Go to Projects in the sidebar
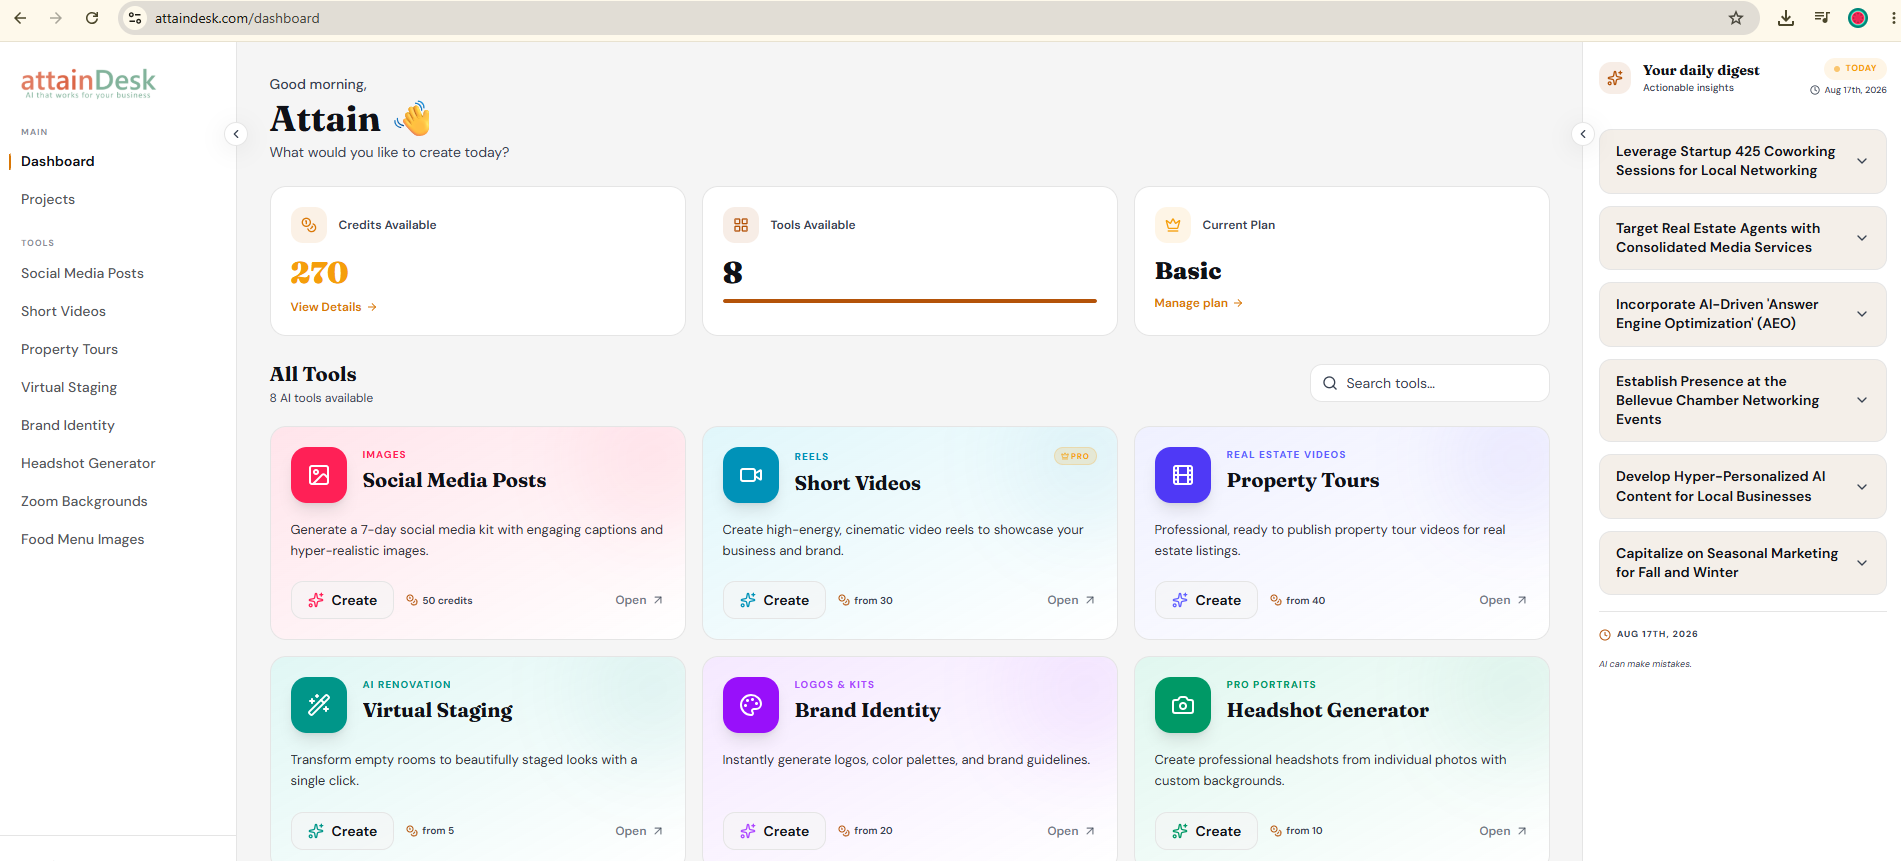 pos(48,199)
